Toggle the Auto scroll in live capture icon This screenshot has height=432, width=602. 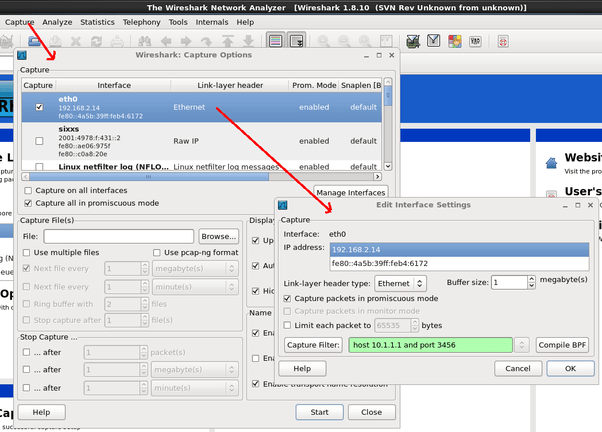[297, 41]
